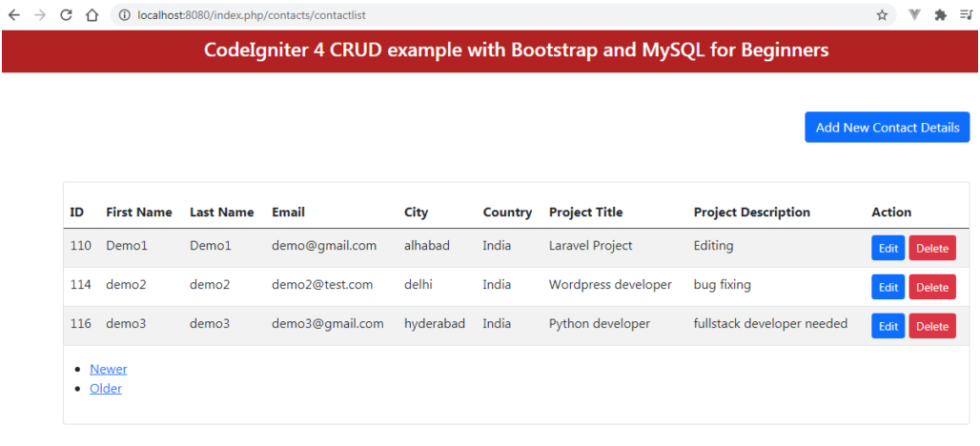980x446 pixels.
Task: View site information icon in the address bar
Action: click(x=125, y=15)
